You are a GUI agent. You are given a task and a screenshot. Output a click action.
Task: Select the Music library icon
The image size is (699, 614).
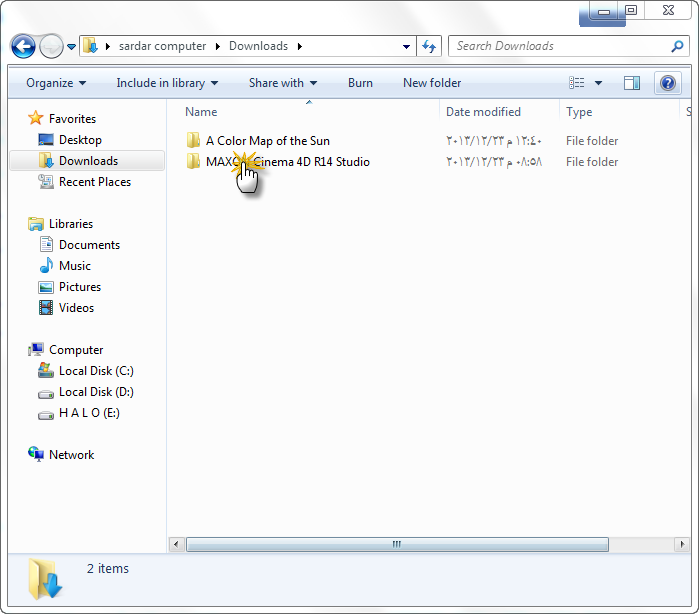(x=46, y=266)
